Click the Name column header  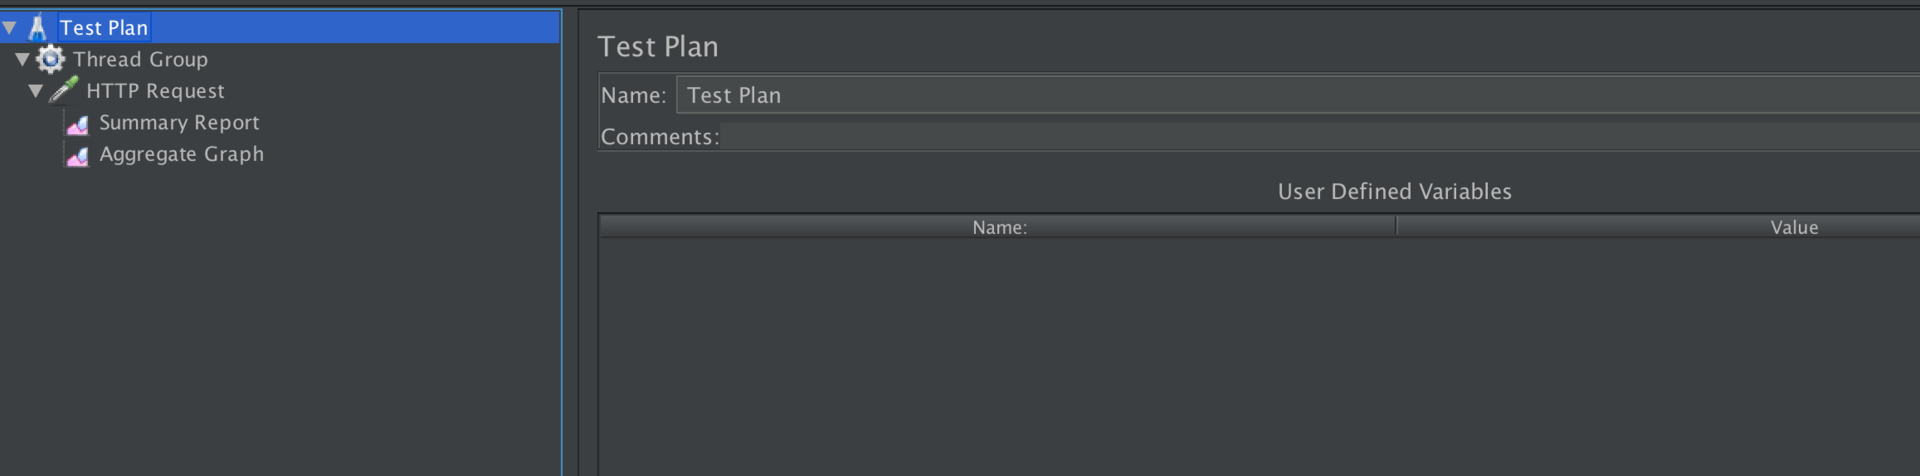(x=998, y=228)
